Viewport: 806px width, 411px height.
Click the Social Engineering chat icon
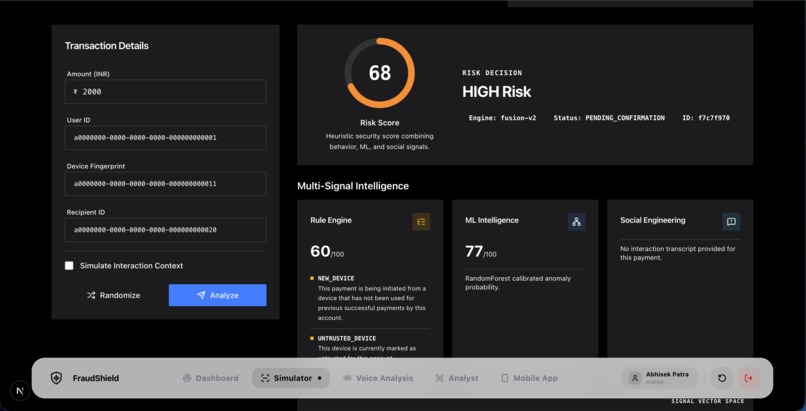(x=731, y=222)
